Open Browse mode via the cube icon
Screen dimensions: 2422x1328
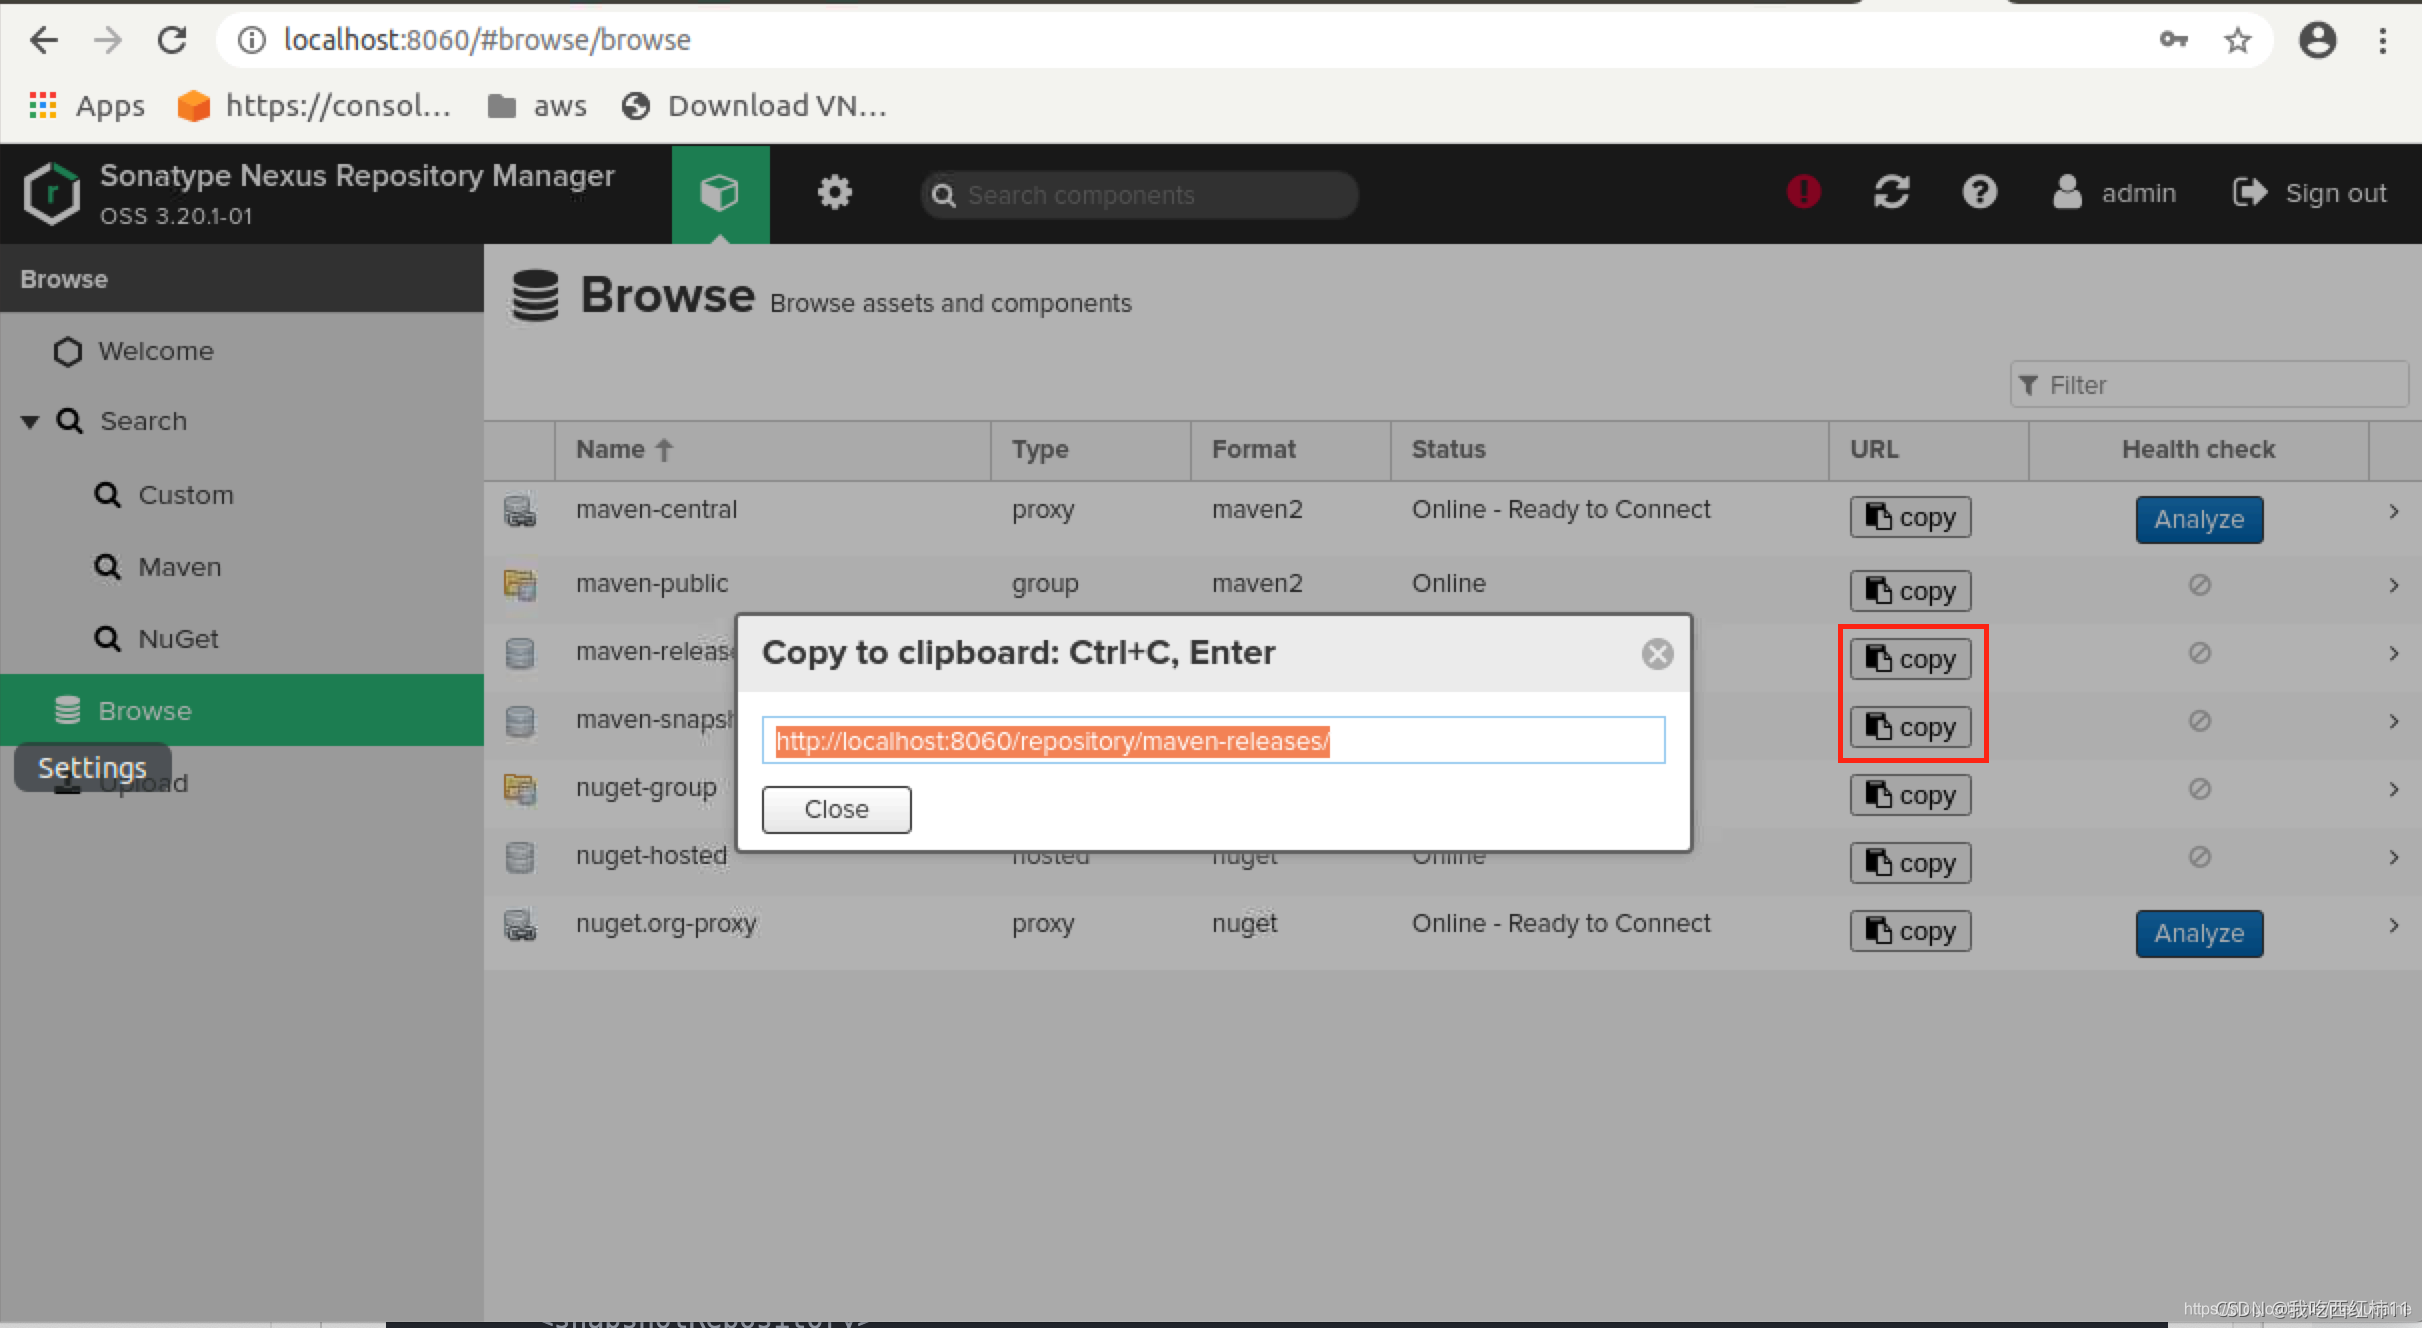[719, 193]
